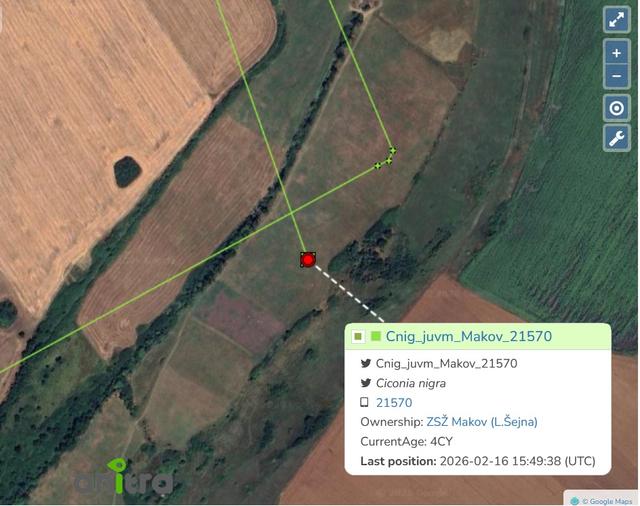The width and height of the screenshot is (640, 506).
Task: Open the Cnig_juvm_Makov_21570 title link
Action: [x=469, y=336]
